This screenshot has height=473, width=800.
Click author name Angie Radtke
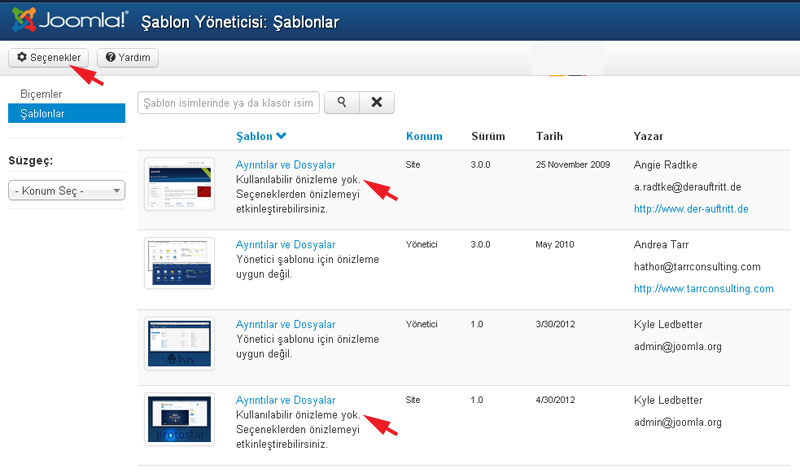pyautogui.click(x=665, y=165)
